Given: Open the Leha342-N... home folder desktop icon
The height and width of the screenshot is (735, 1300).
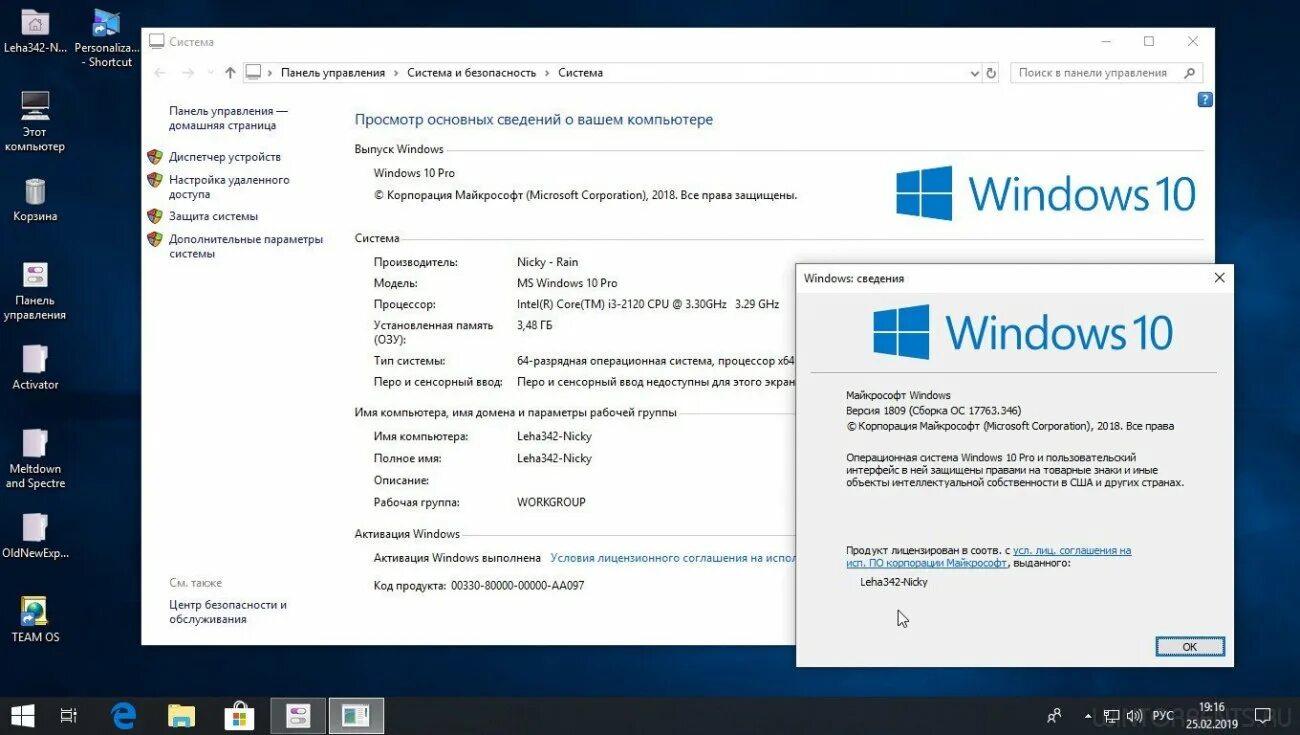Looking at the screenshot, I should tap(35, 32).
